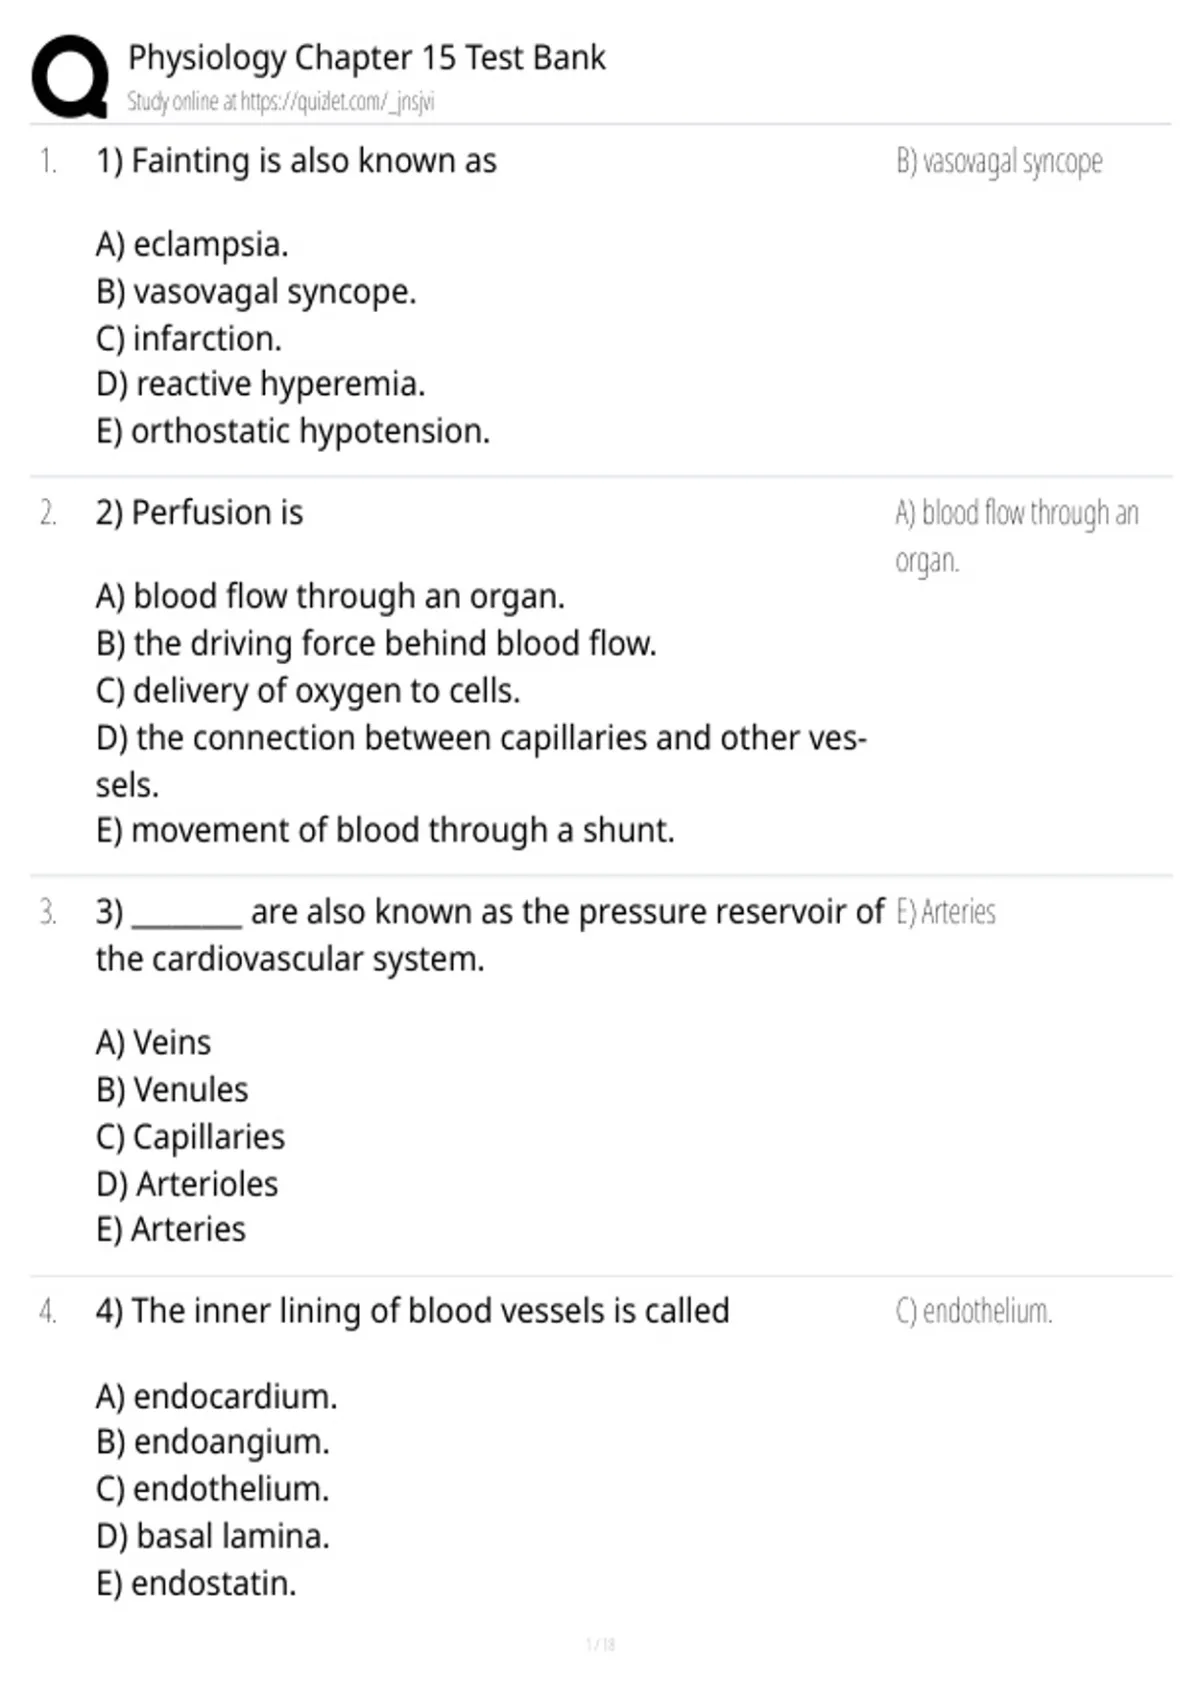Select A) blood flow through an organ option
This screenshot has height=1700, width=1200.
point(330,596)
